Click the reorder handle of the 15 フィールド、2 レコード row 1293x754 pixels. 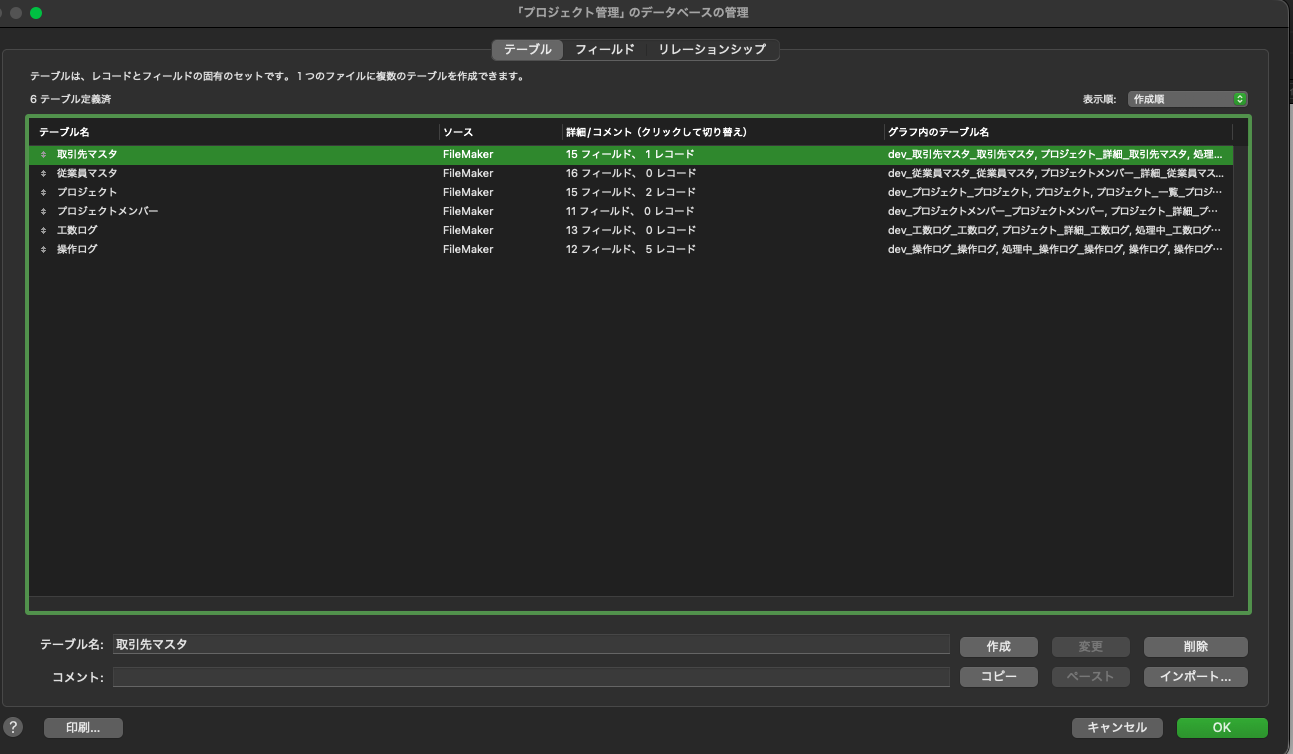(43, 193)
